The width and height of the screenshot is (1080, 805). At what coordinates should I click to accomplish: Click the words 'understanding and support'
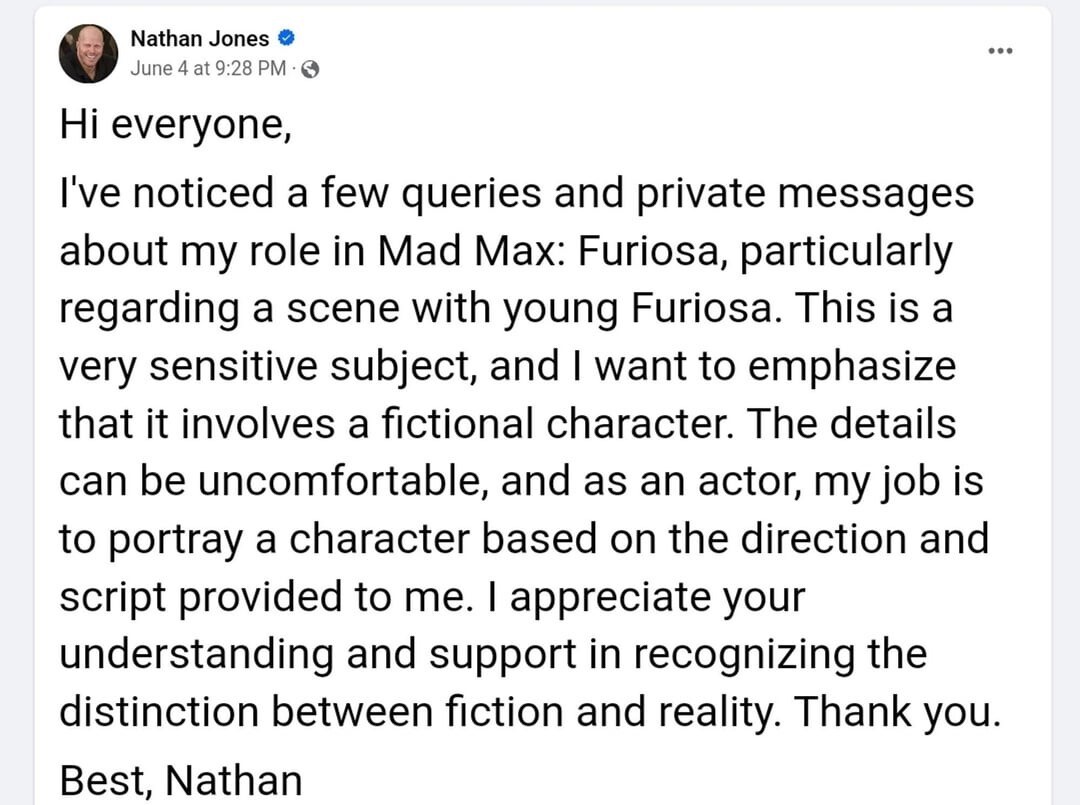tap(318, 655)
